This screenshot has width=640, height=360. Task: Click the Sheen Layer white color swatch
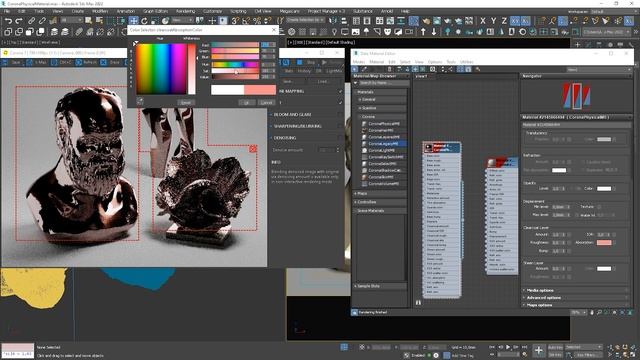(604, 269)
